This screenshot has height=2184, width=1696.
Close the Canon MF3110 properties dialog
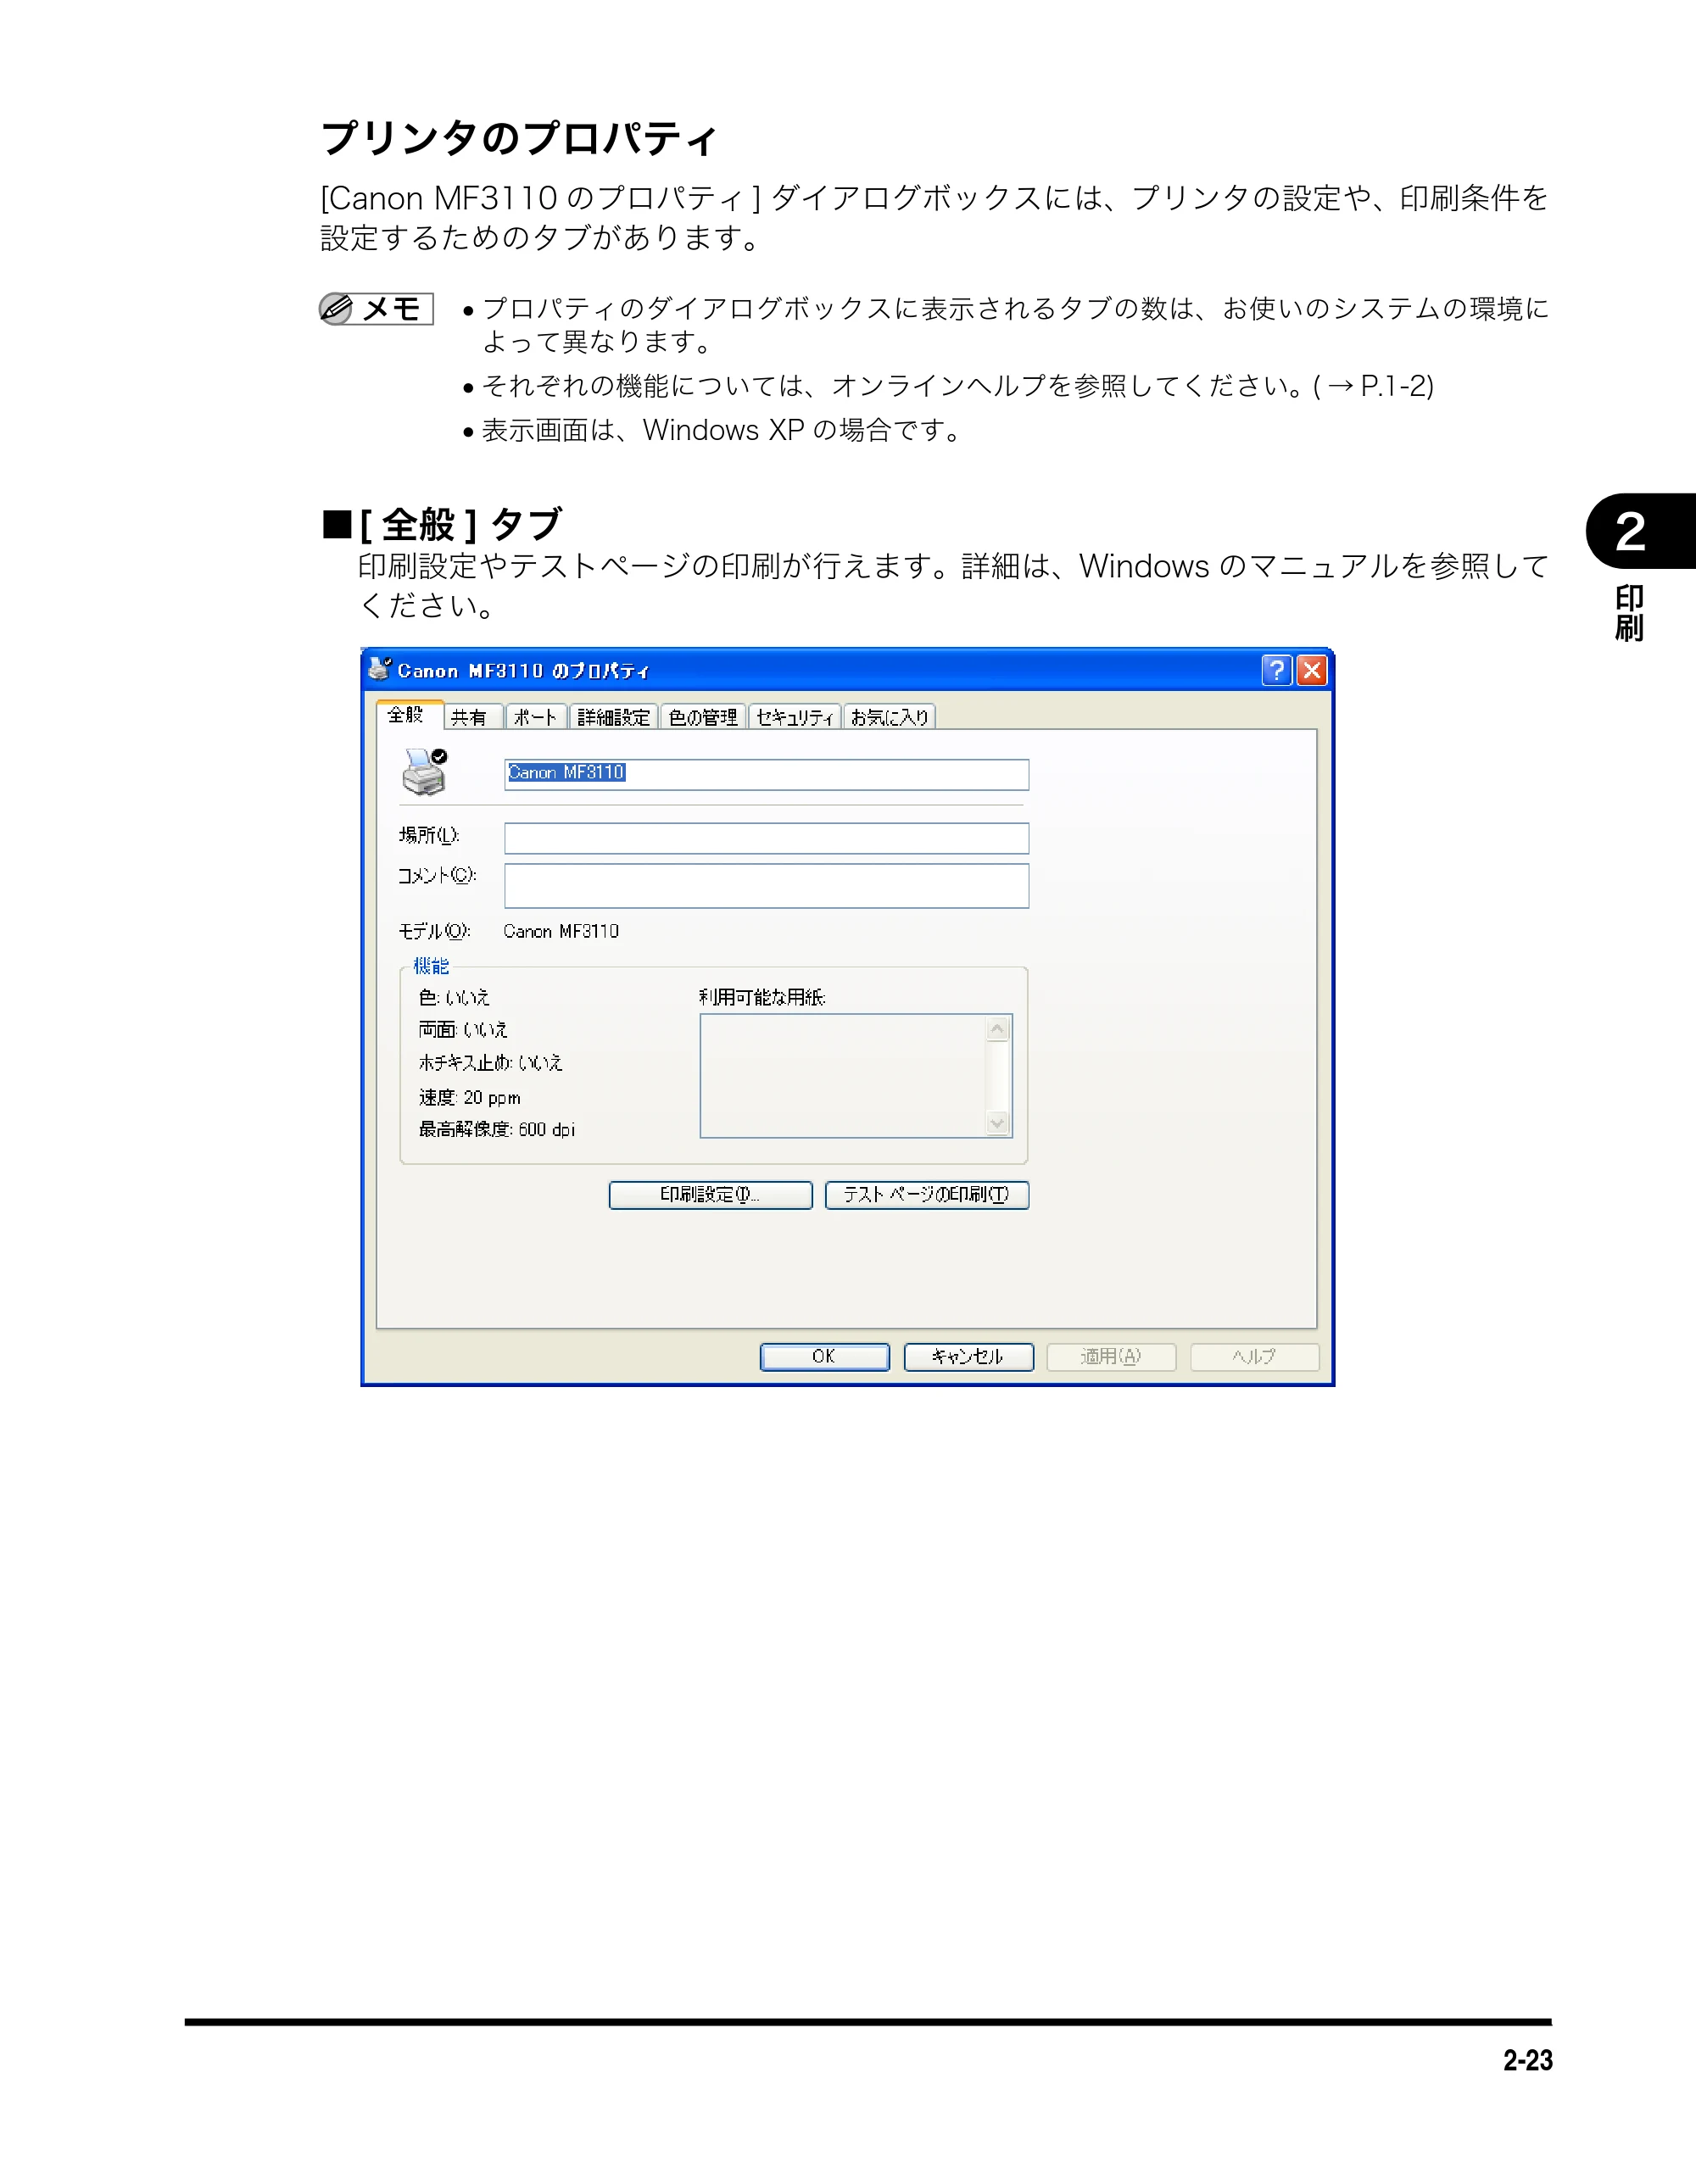pos(1312,670)
